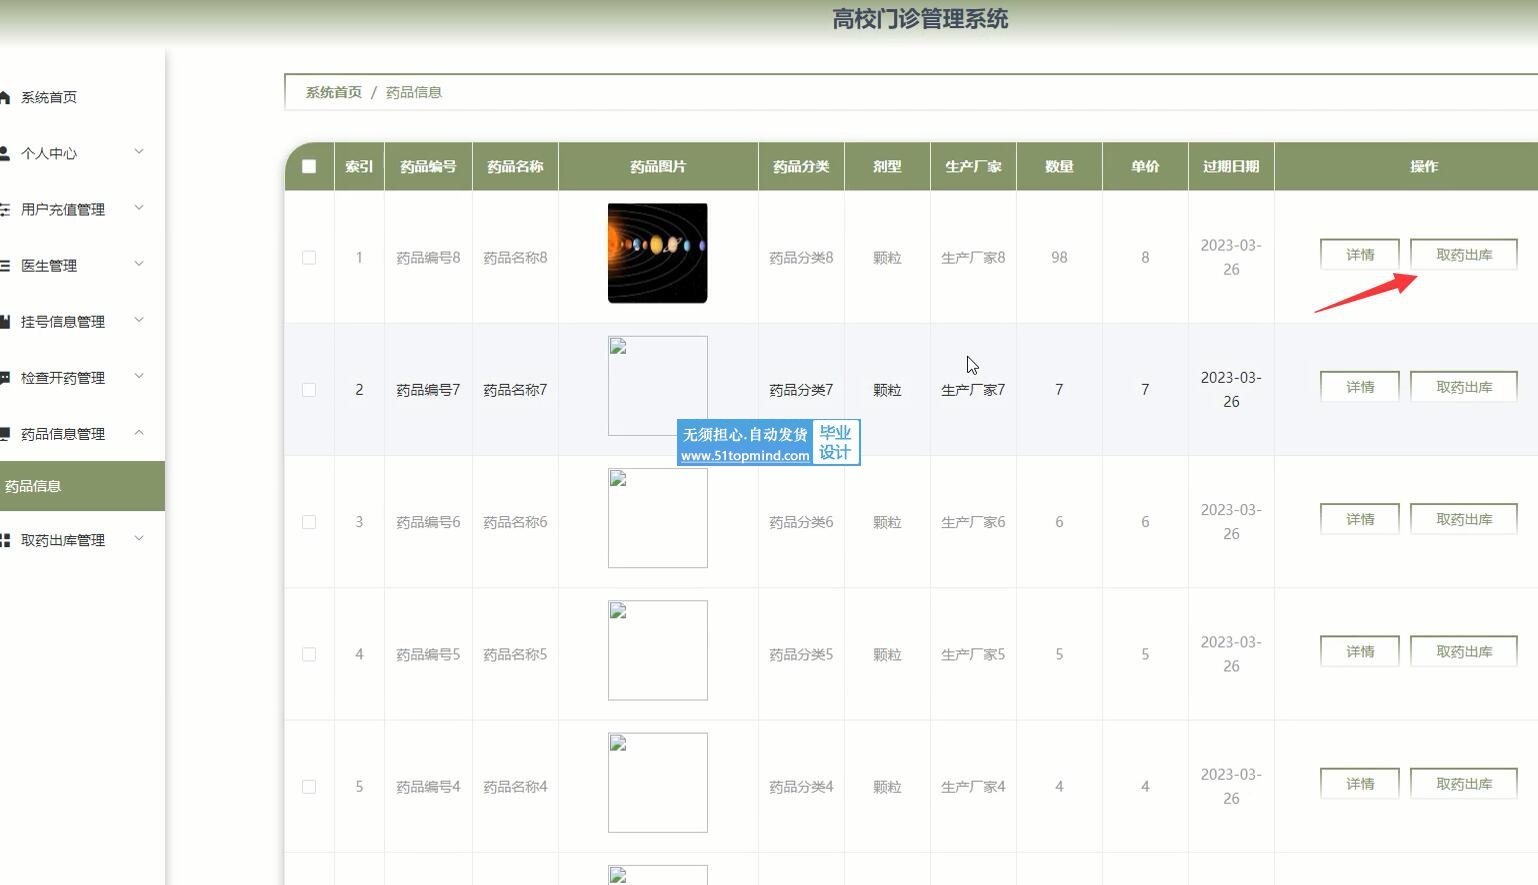Screen dimensions: 1538x885
Task: Open 系统首页 in the sidebar
Action: pos(49,97)
